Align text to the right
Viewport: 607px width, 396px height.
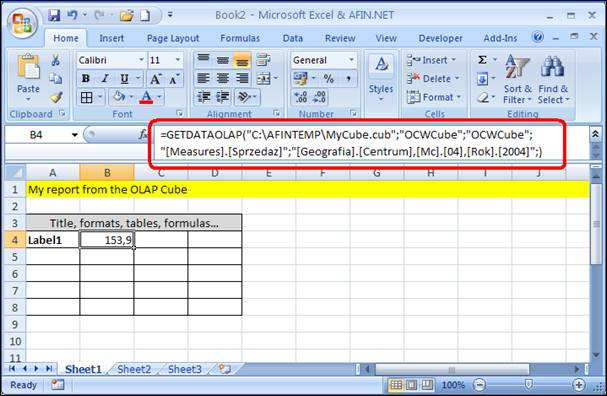coord(242,79)
